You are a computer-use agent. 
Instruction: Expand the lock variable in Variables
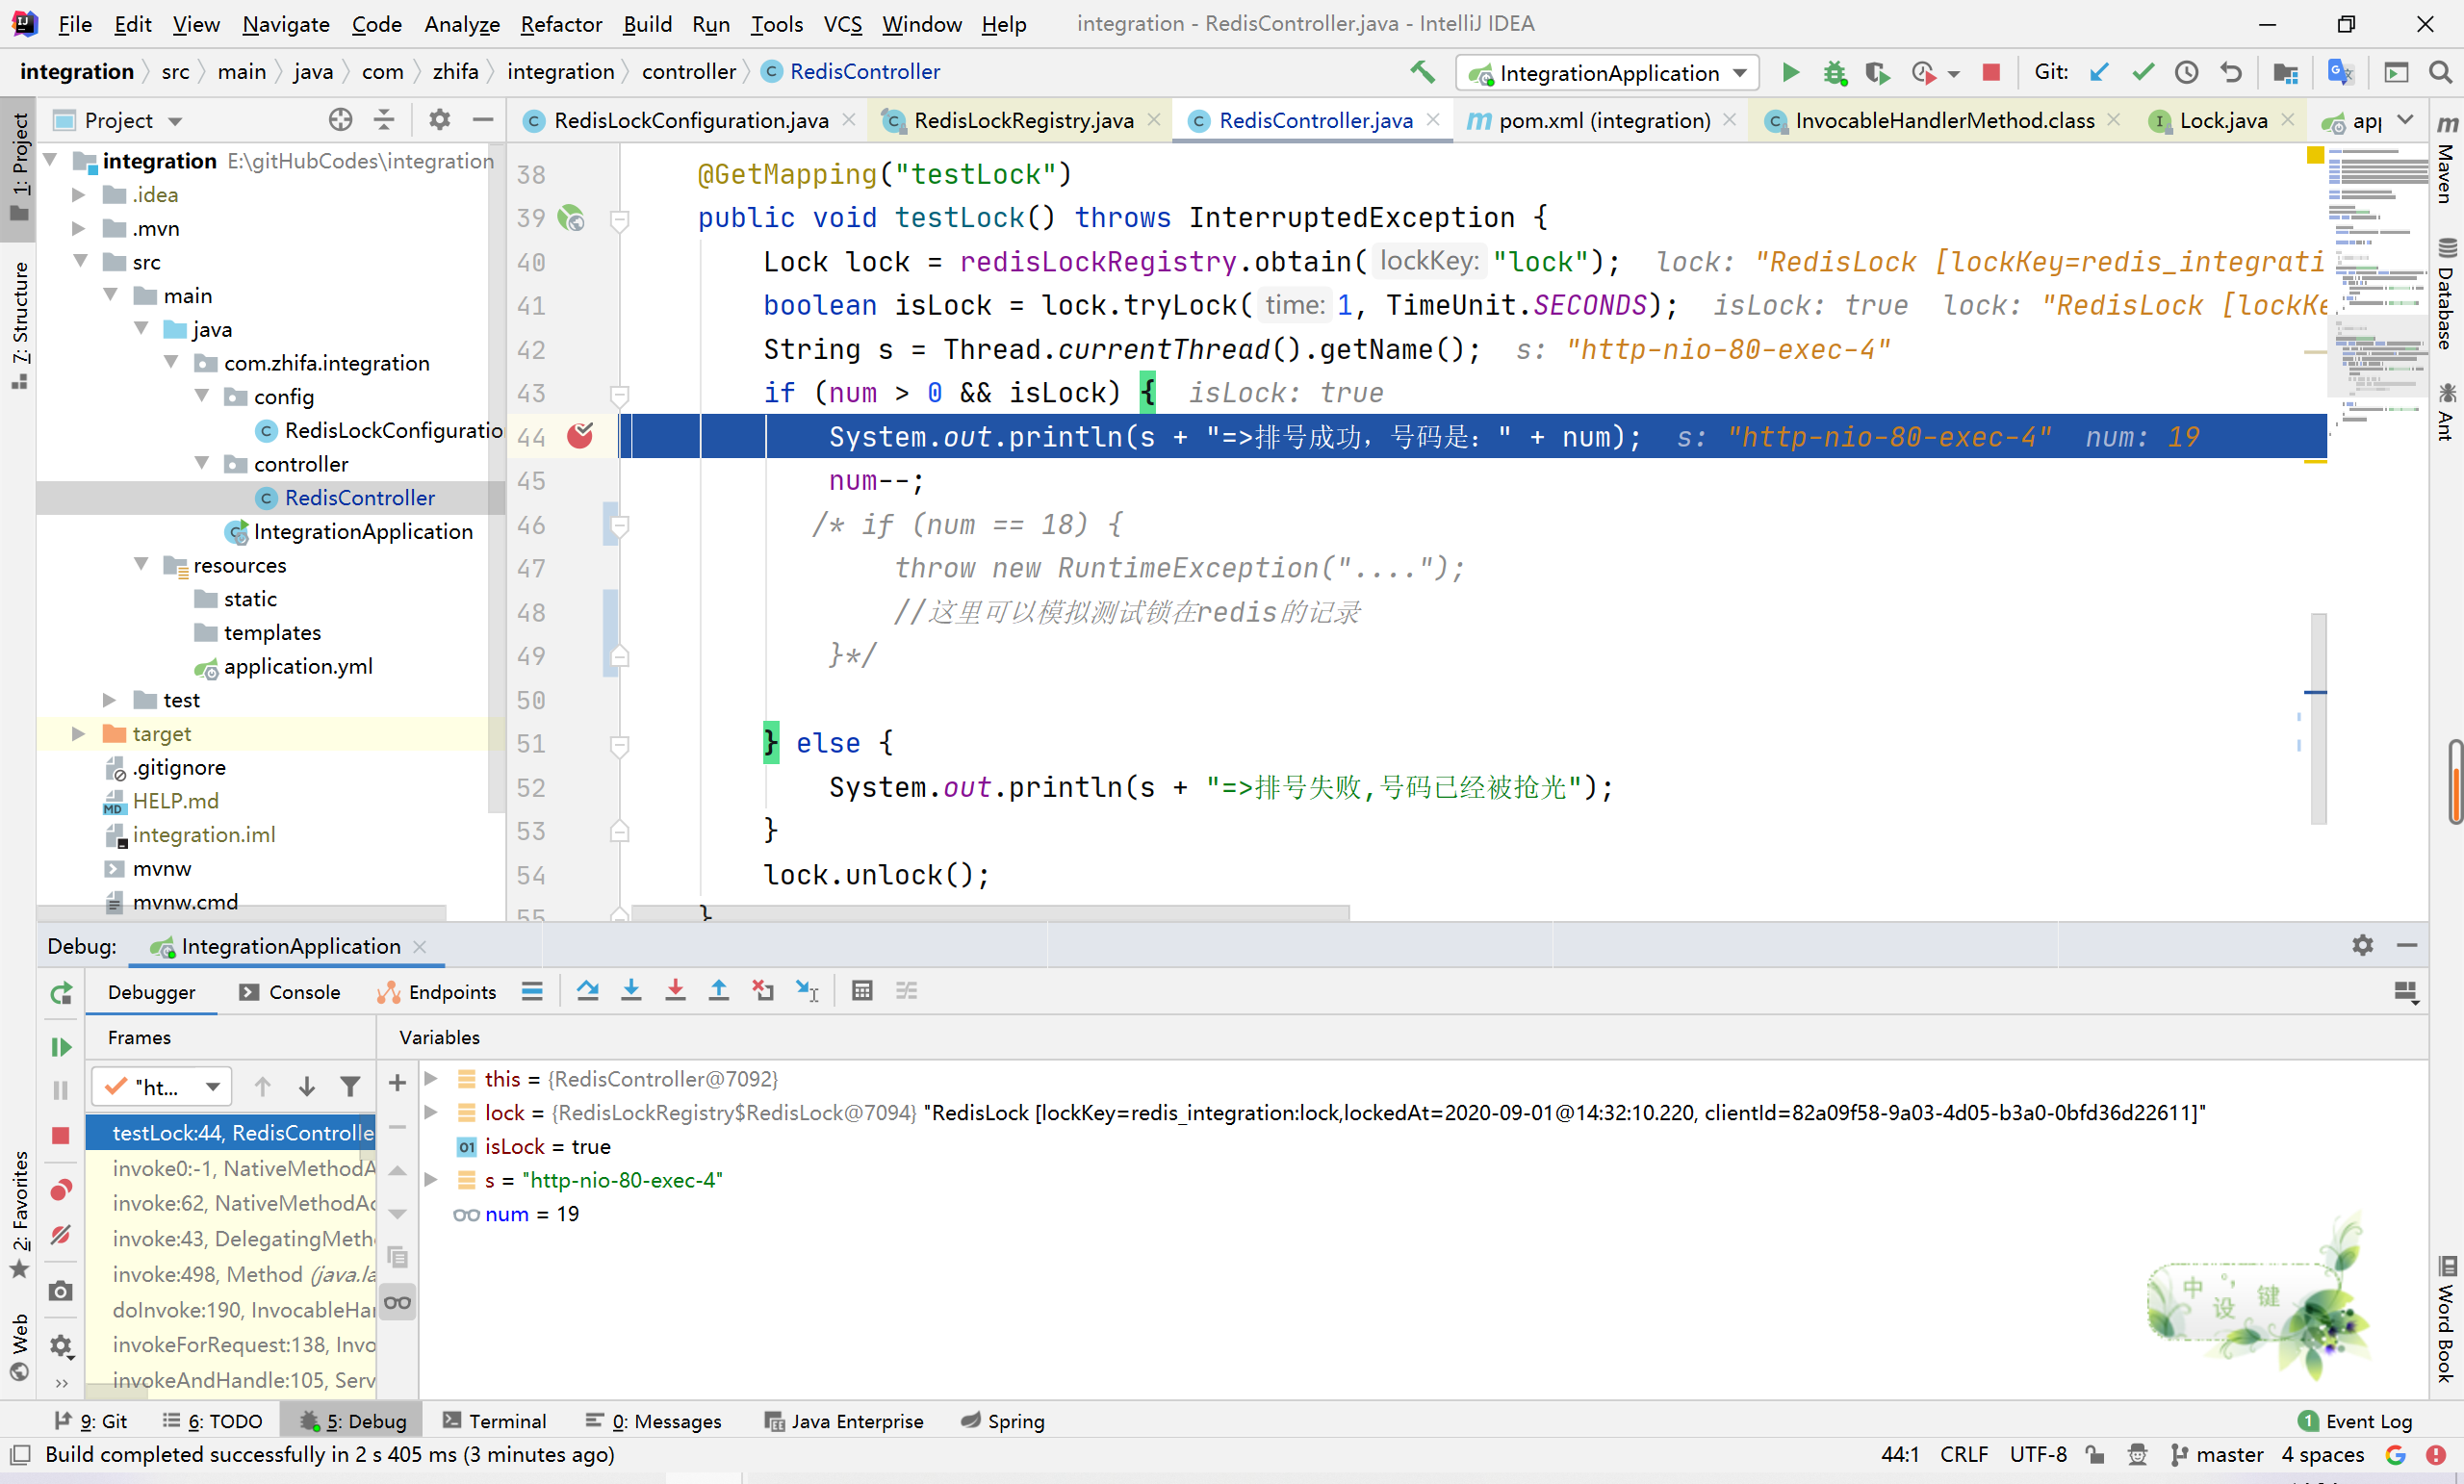[x=431, y=1113]
